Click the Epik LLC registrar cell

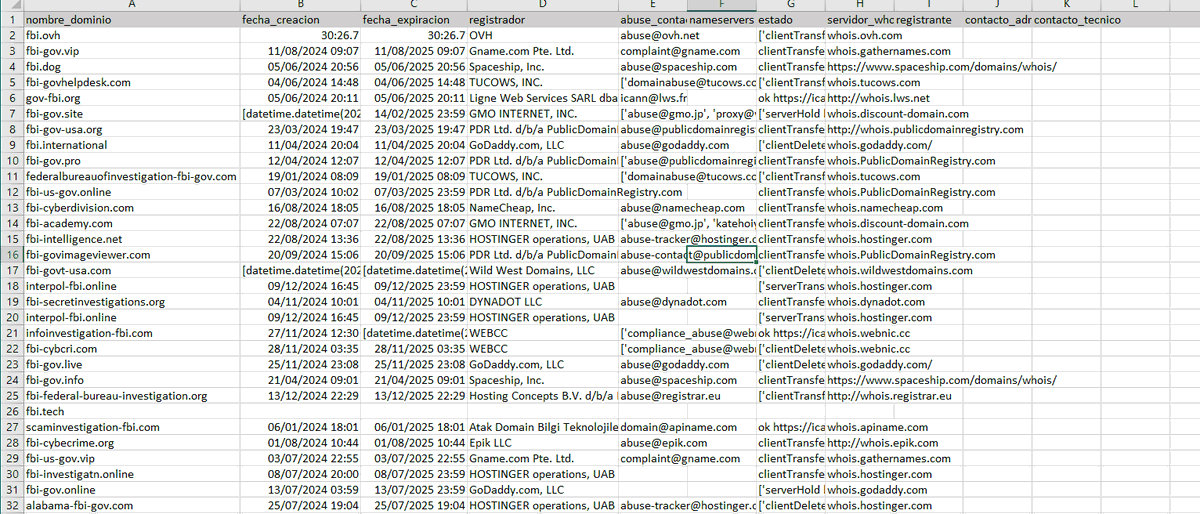coord(542,443)
